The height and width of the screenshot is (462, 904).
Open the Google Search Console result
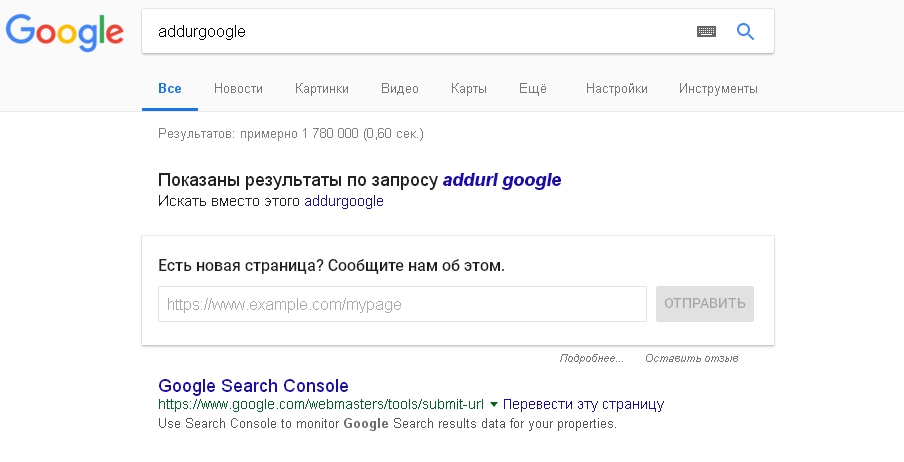click(x=253, y=386)
